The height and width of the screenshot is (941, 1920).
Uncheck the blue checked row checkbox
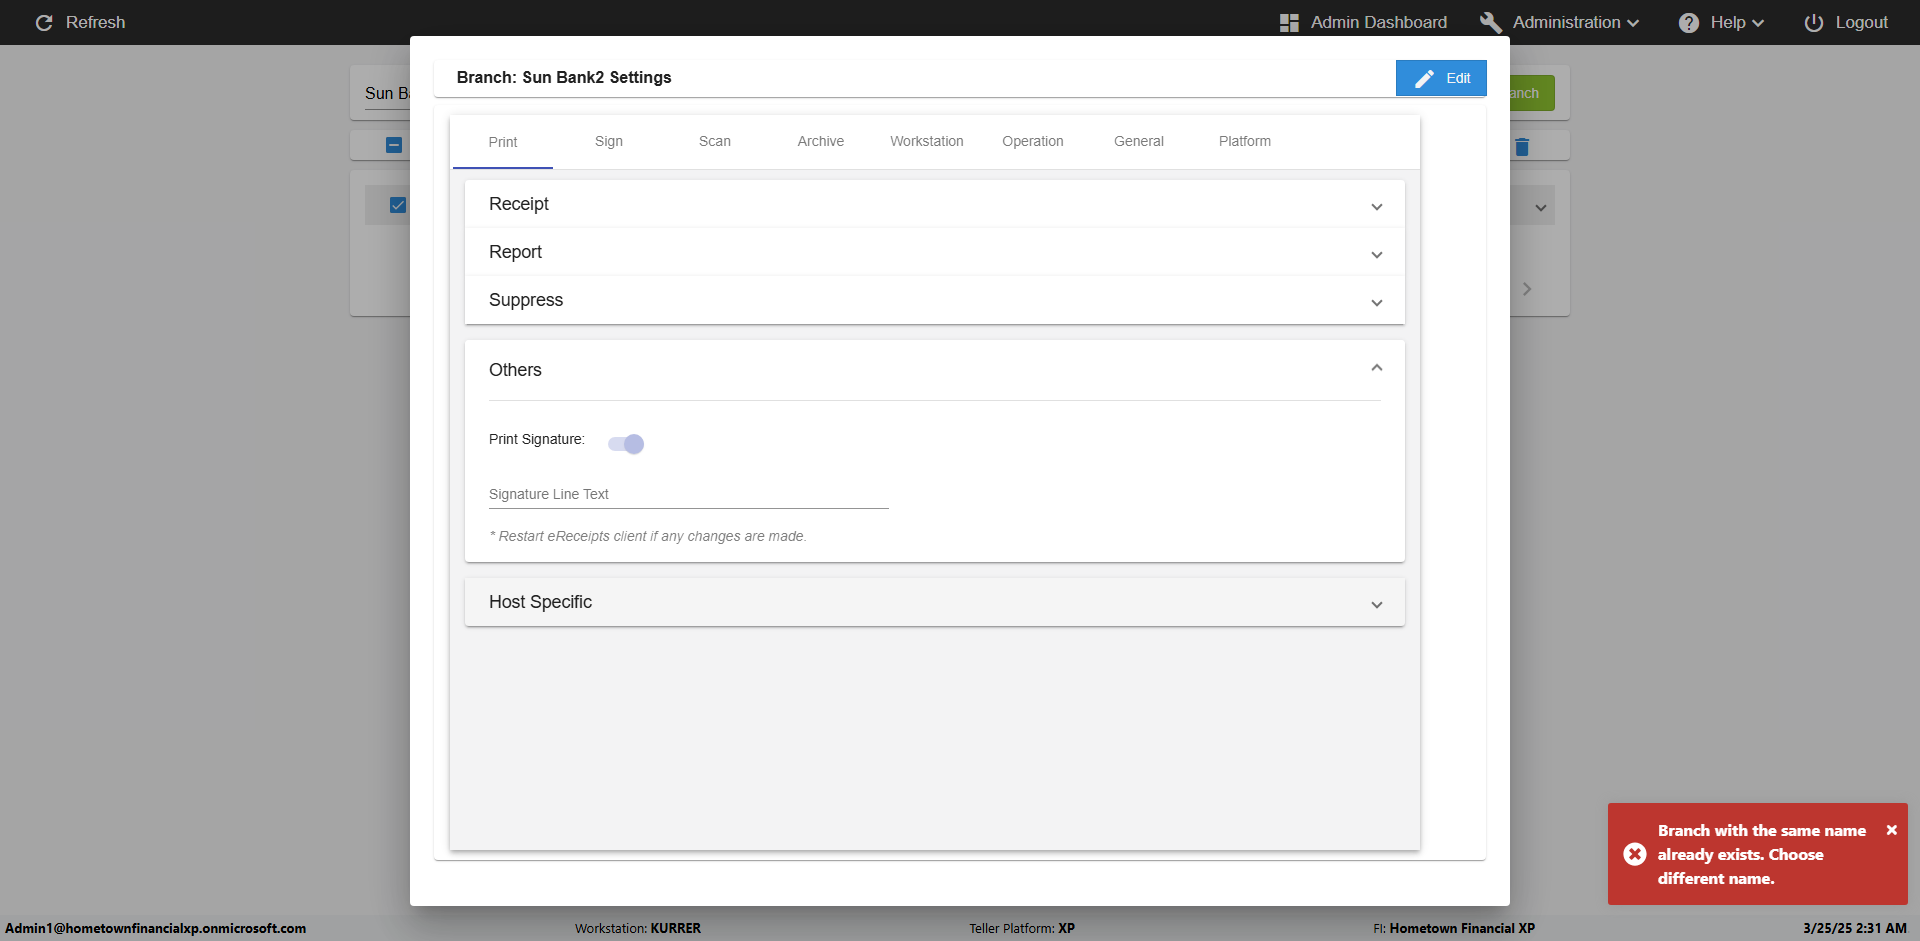(398, 205)
